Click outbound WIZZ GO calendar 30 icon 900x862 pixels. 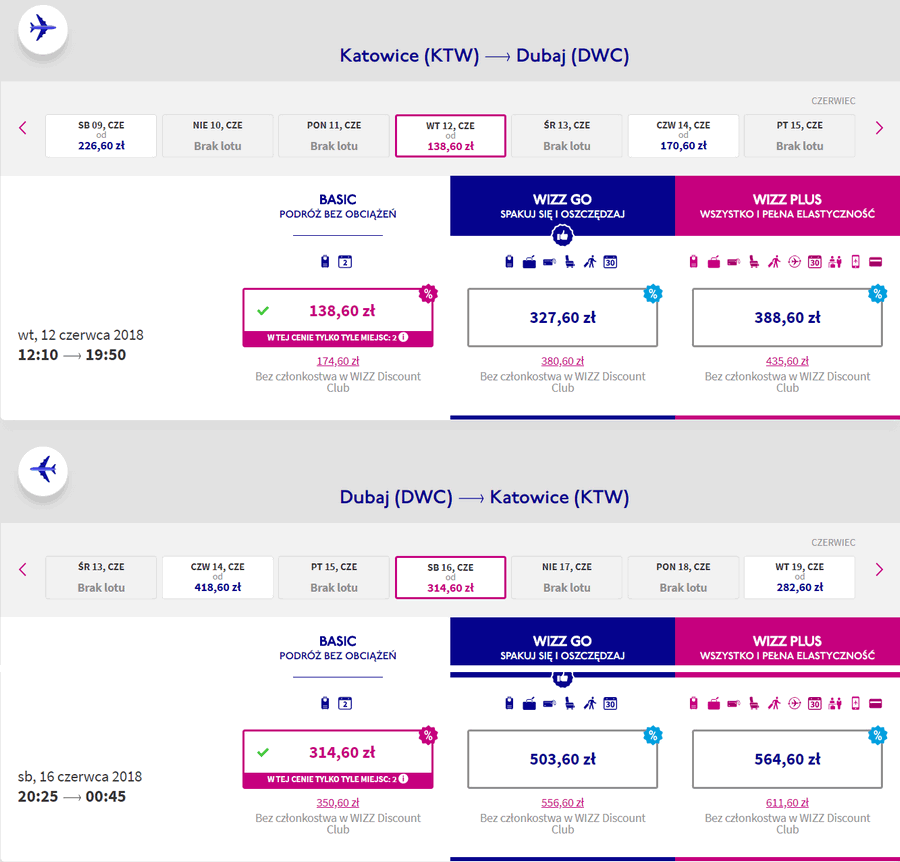coord(610,262)
